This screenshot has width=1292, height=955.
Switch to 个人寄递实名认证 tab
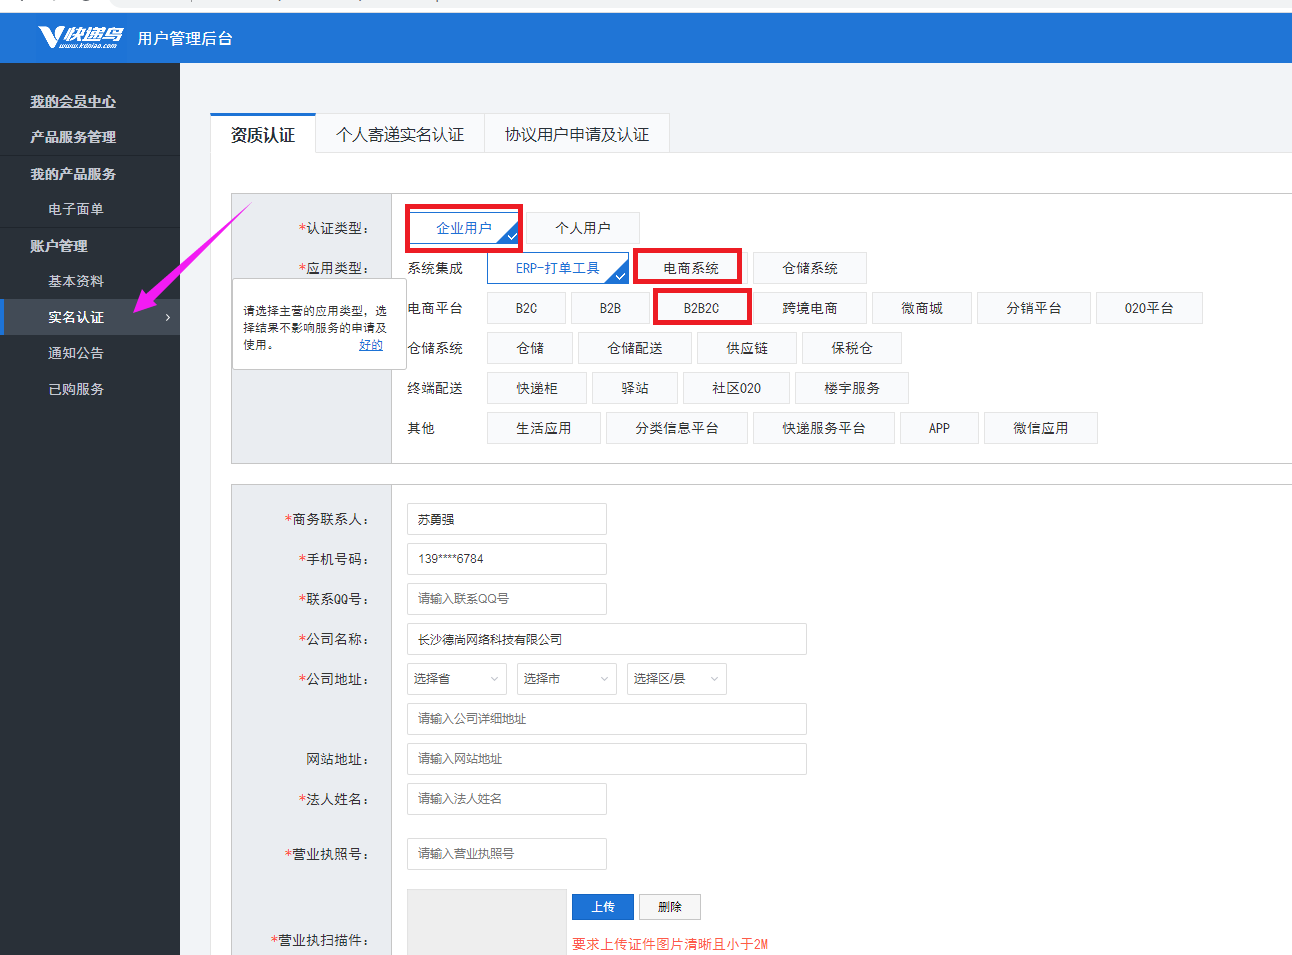[x=400, y=134]
